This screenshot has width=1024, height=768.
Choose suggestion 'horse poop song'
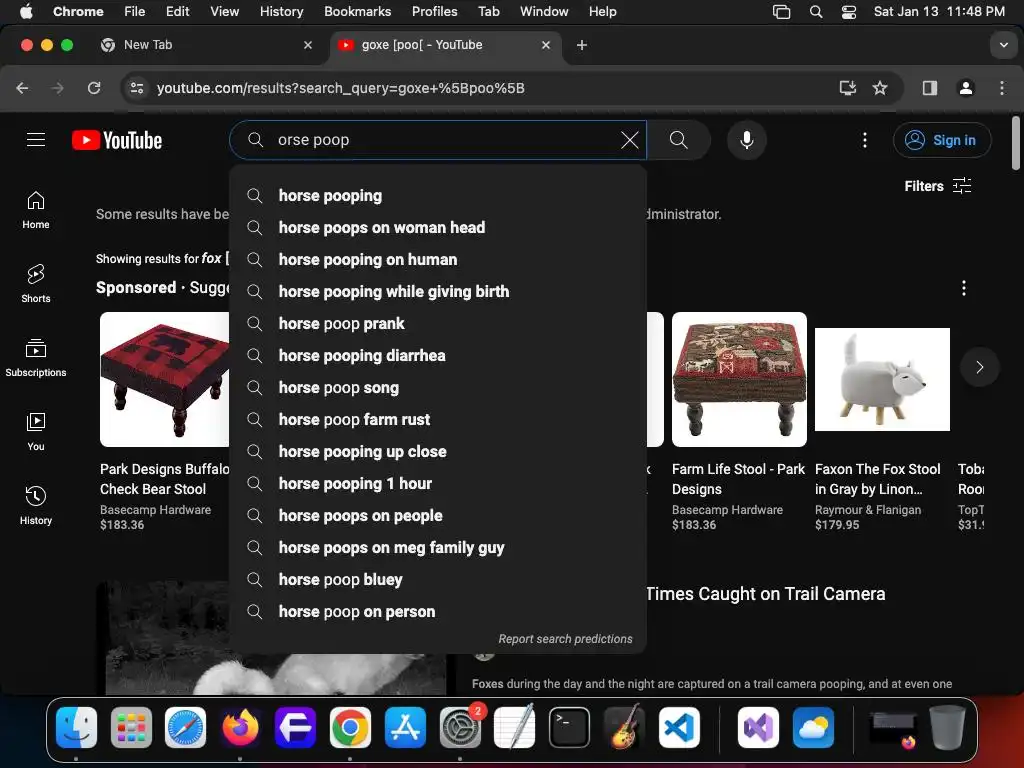(x=438, y=387)
